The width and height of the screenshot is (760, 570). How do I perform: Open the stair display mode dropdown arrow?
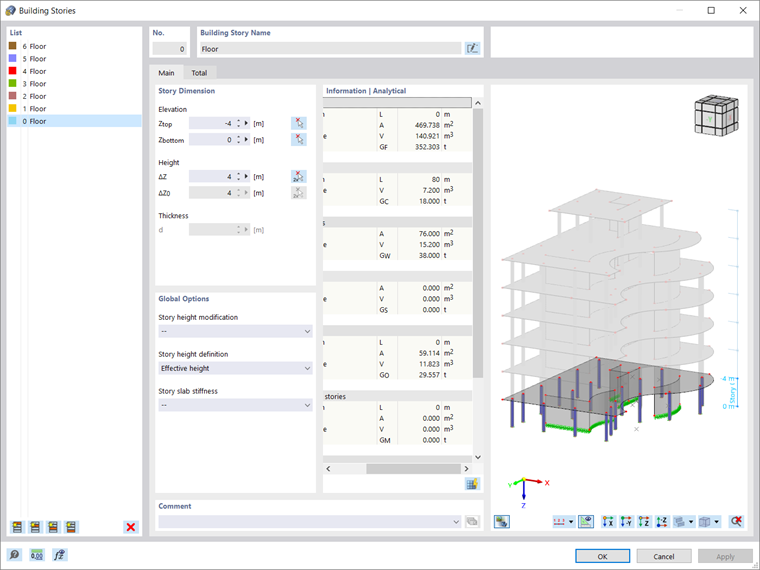691,522
